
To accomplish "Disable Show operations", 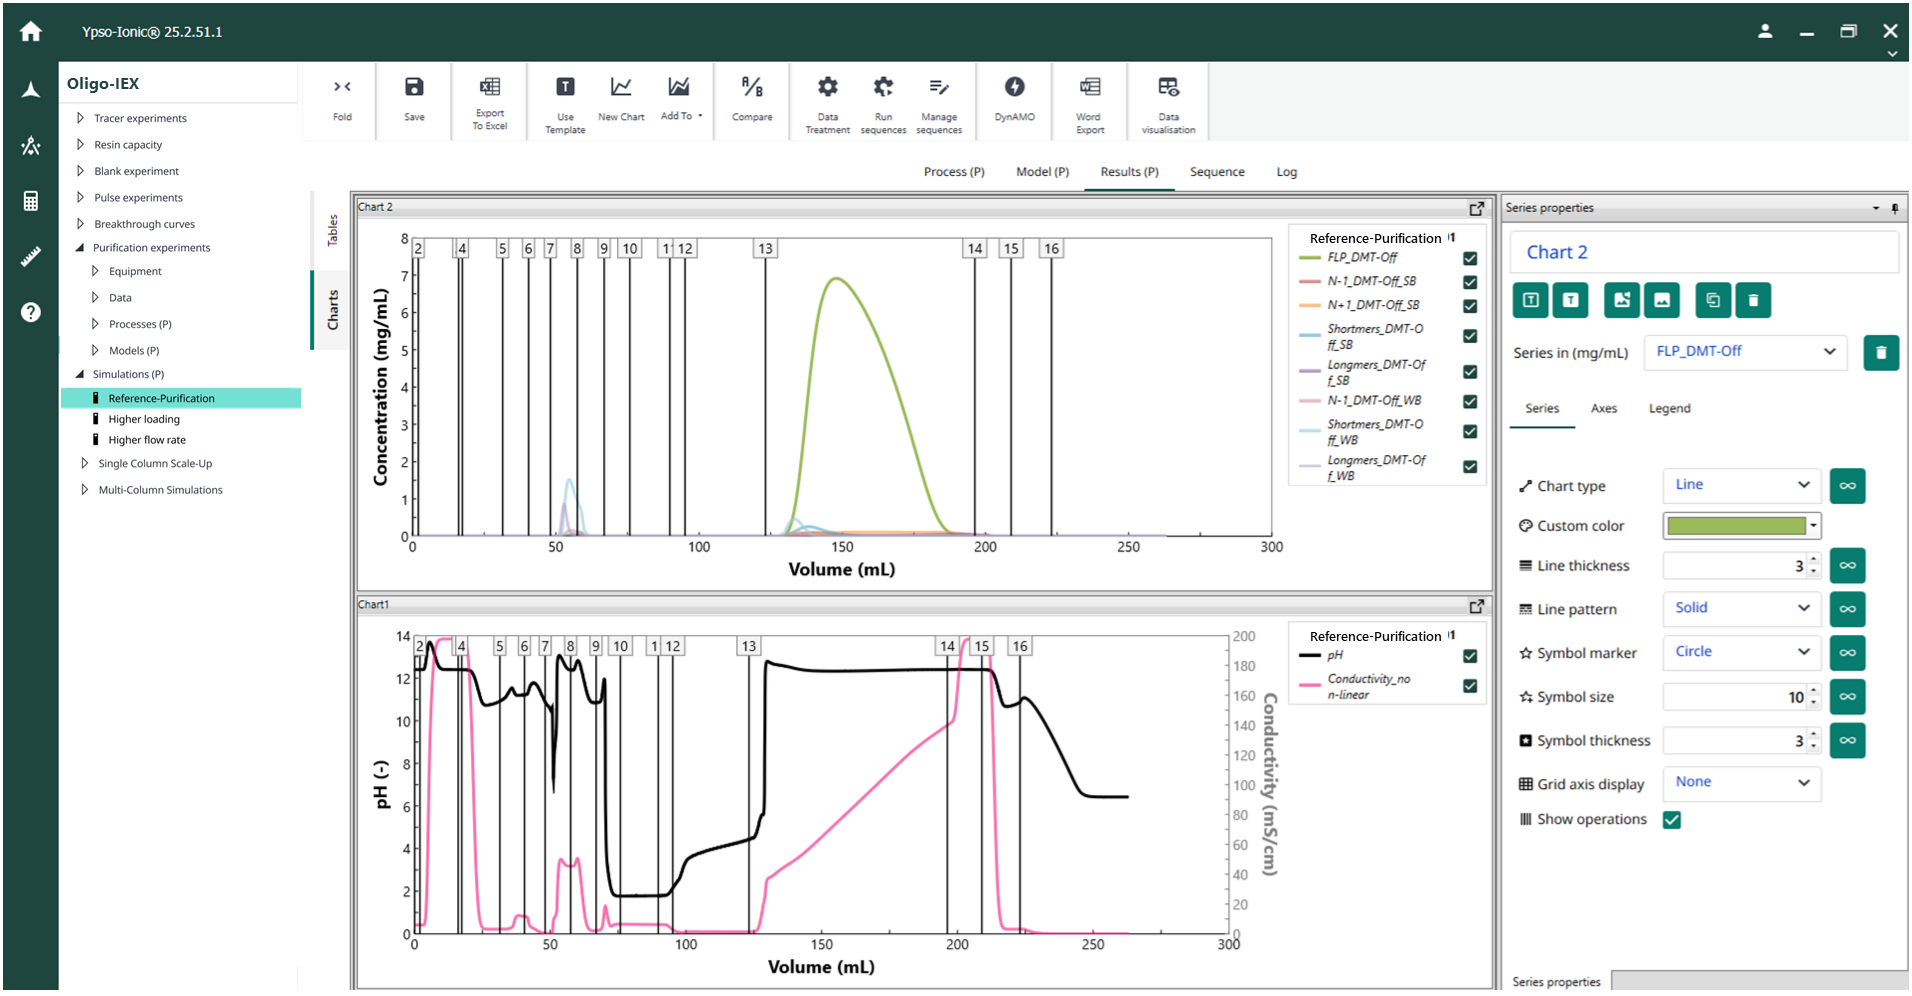I will tap(1673, 819).
